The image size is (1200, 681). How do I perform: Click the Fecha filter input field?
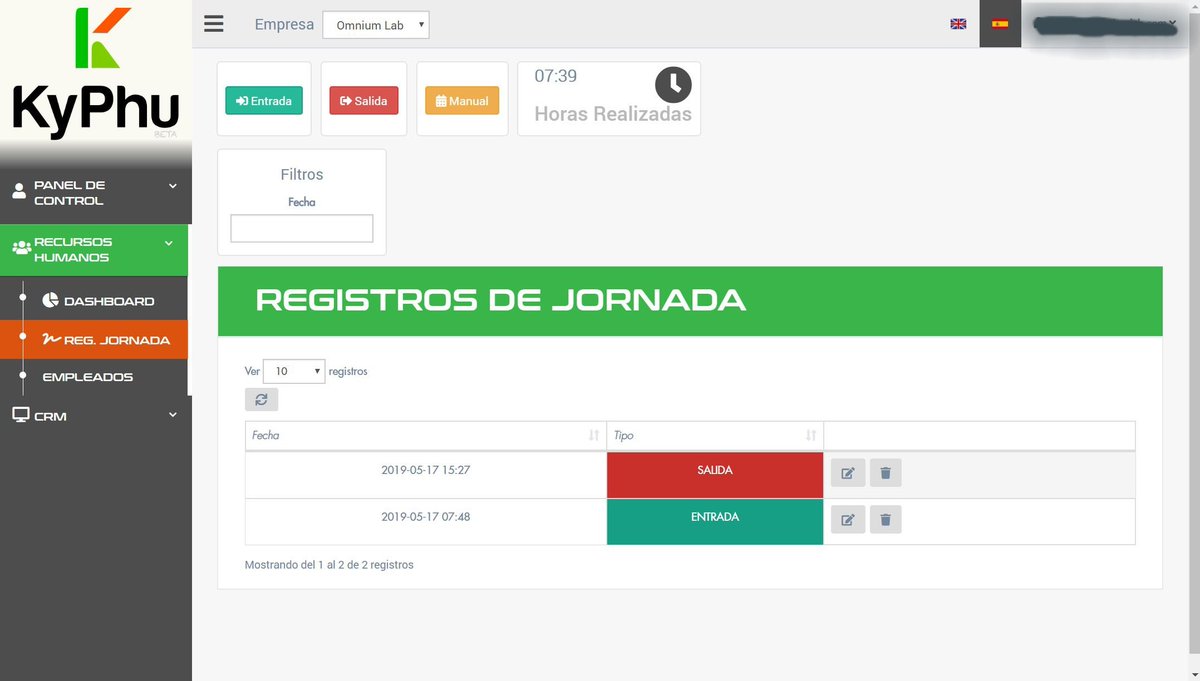[x=302, y=228]
